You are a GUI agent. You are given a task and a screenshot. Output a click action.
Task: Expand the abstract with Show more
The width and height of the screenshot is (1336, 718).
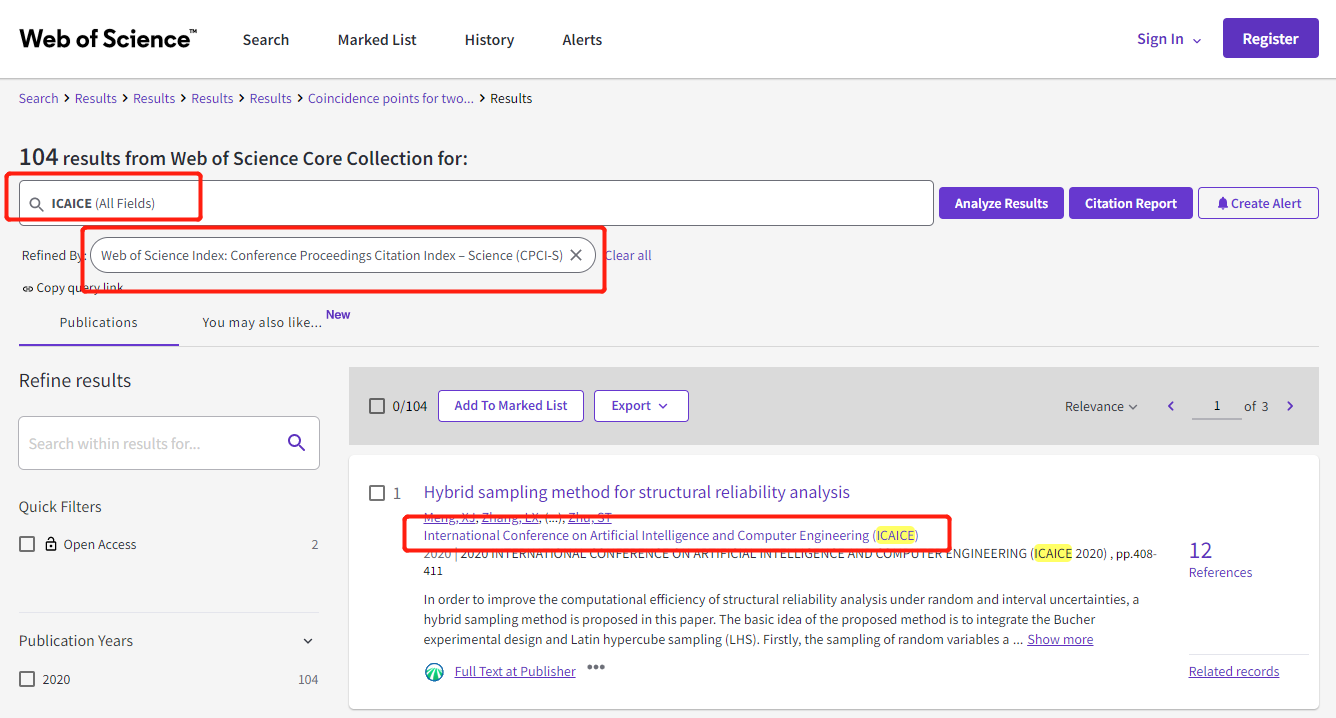[1060, 639]
